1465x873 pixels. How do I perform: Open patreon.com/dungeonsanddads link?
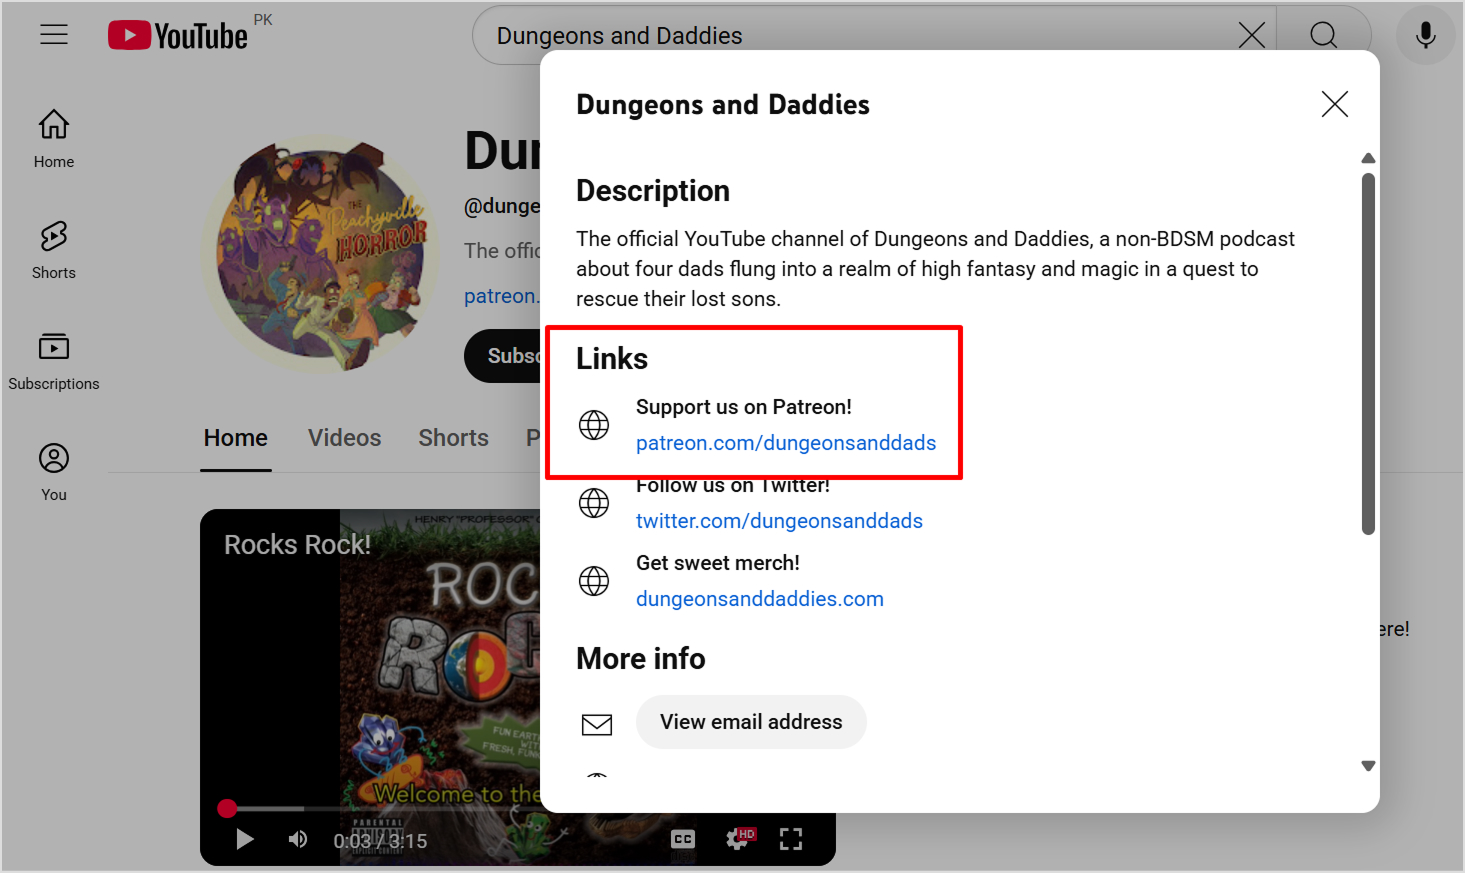[x=786, y=443]
